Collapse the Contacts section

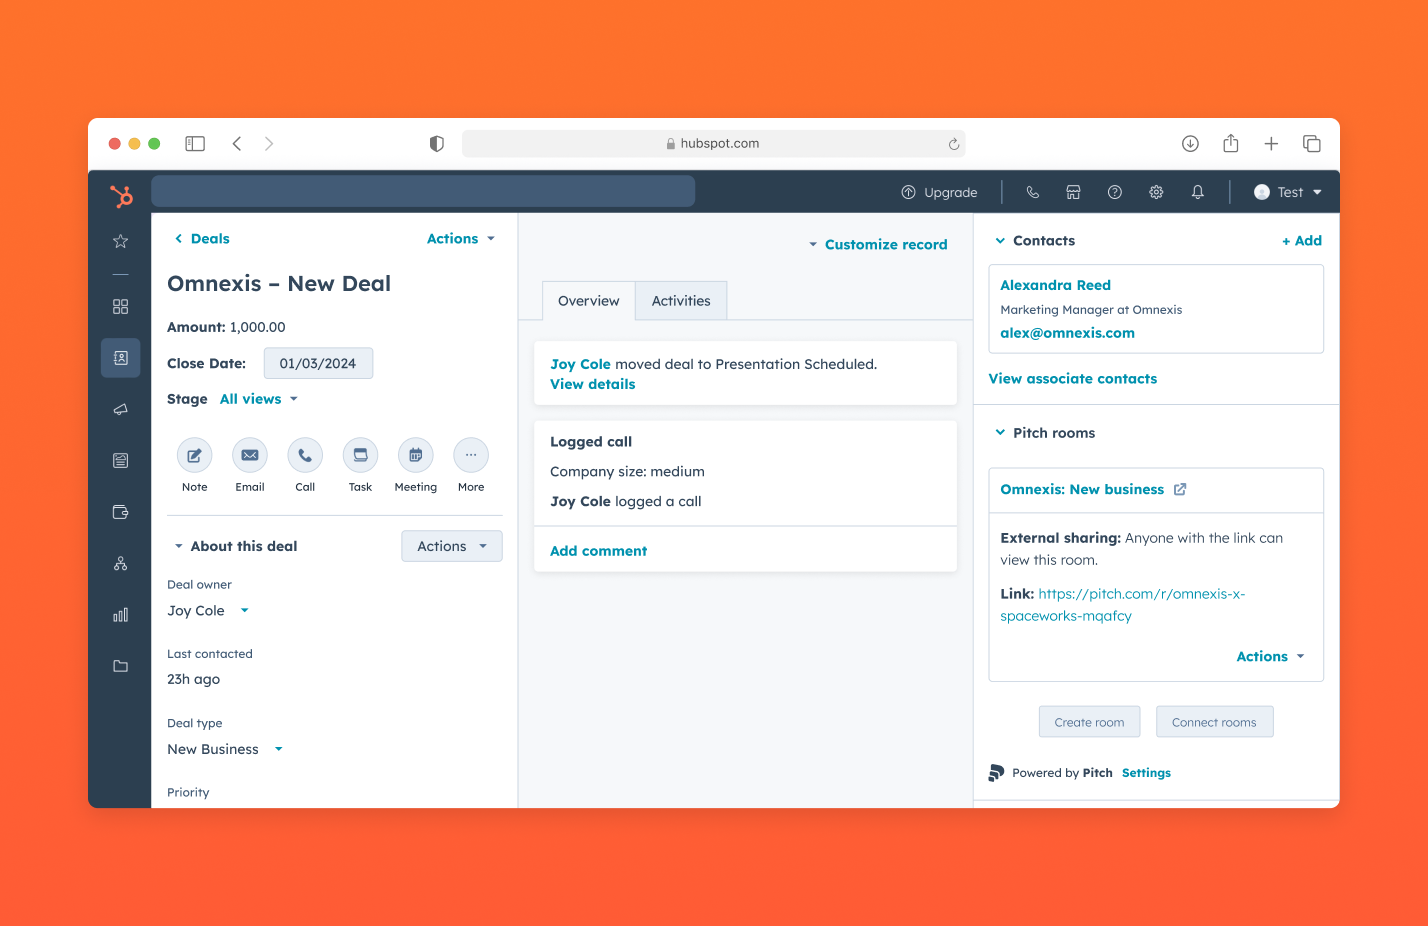1000,241
